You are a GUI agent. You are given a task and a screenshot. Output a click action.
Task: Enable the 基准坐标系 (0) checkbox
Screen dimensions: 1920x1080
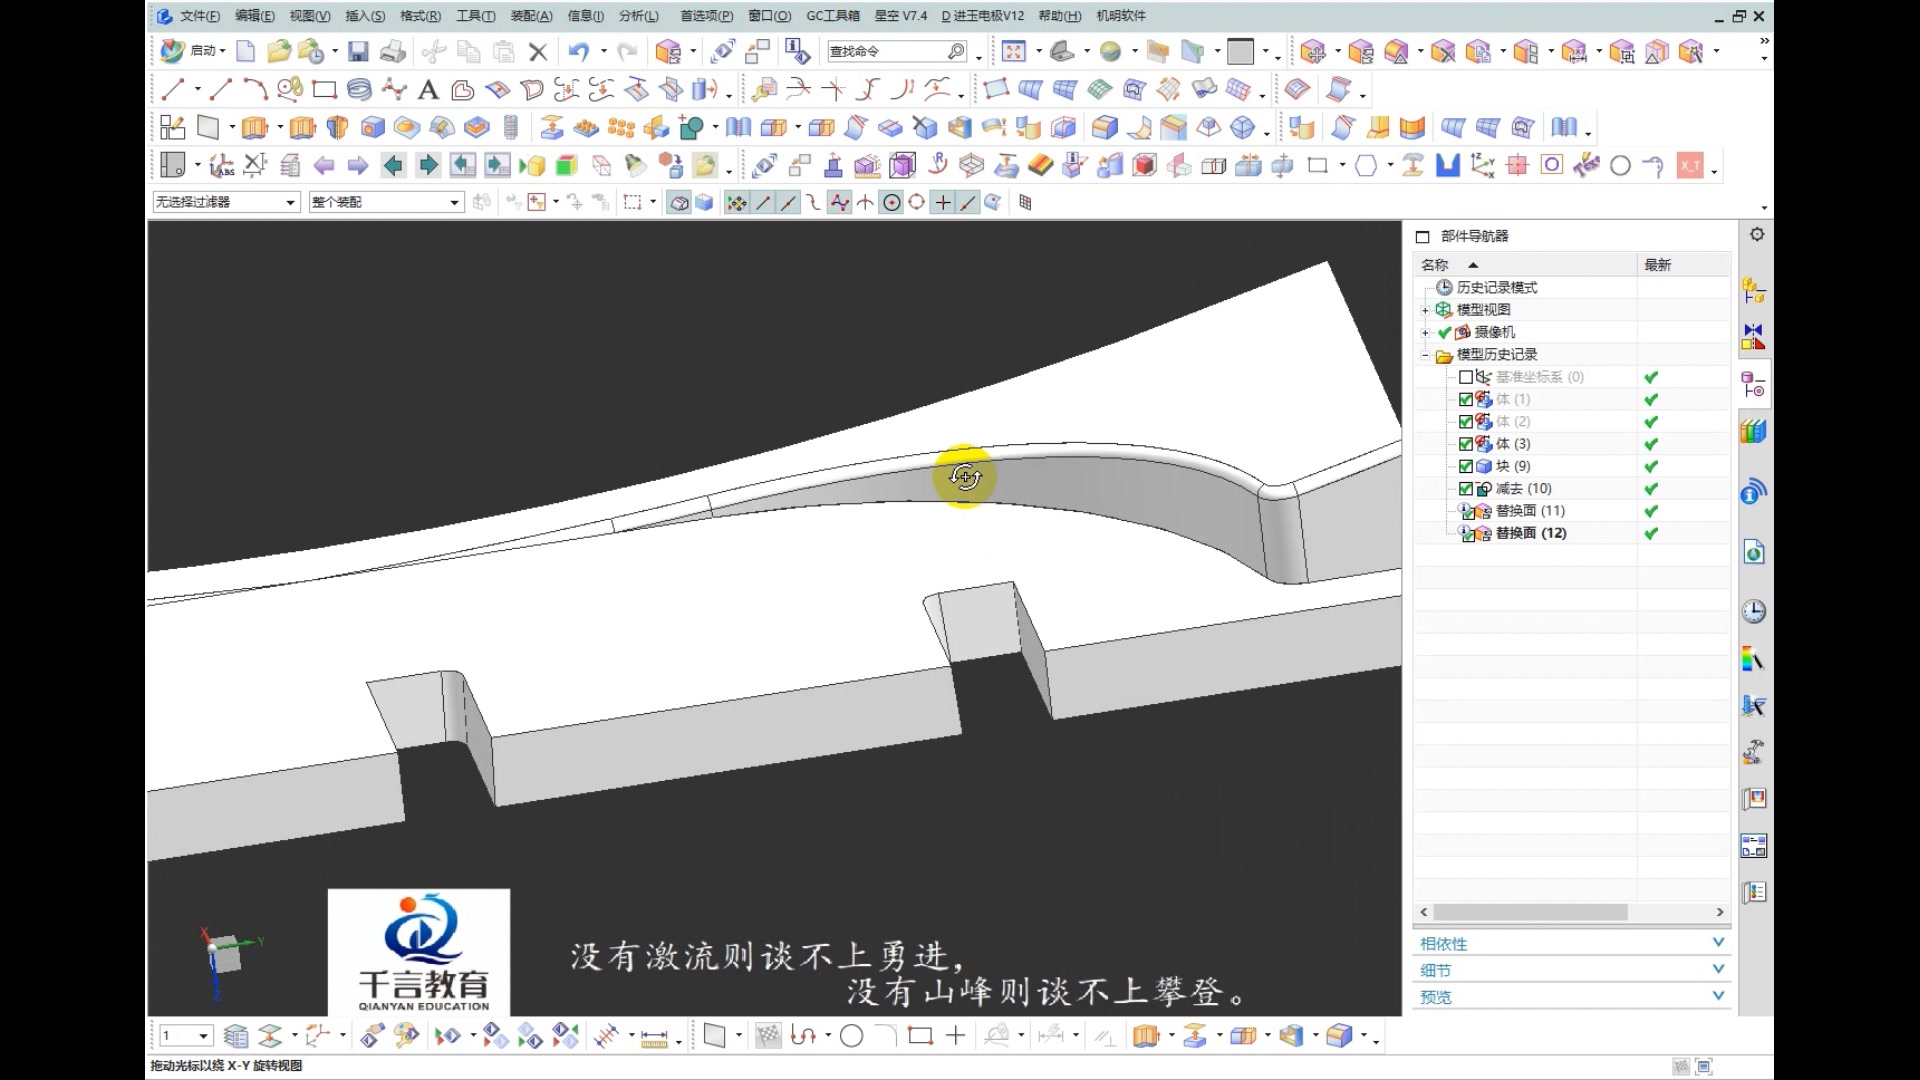click(1466, 377)
